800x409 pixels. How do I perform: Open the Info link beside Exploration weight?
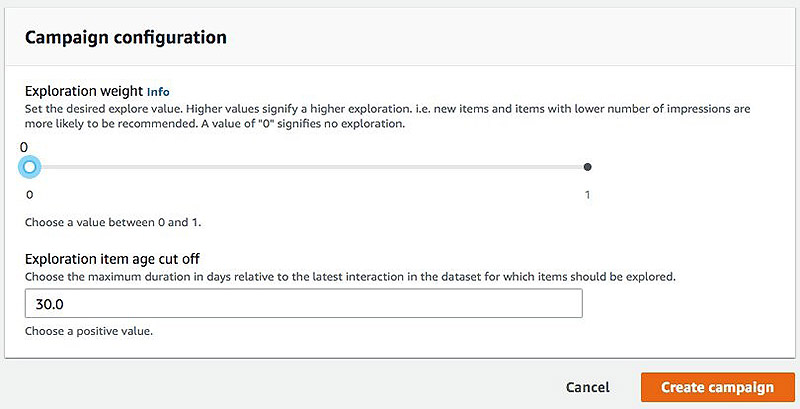click(158, 92)
